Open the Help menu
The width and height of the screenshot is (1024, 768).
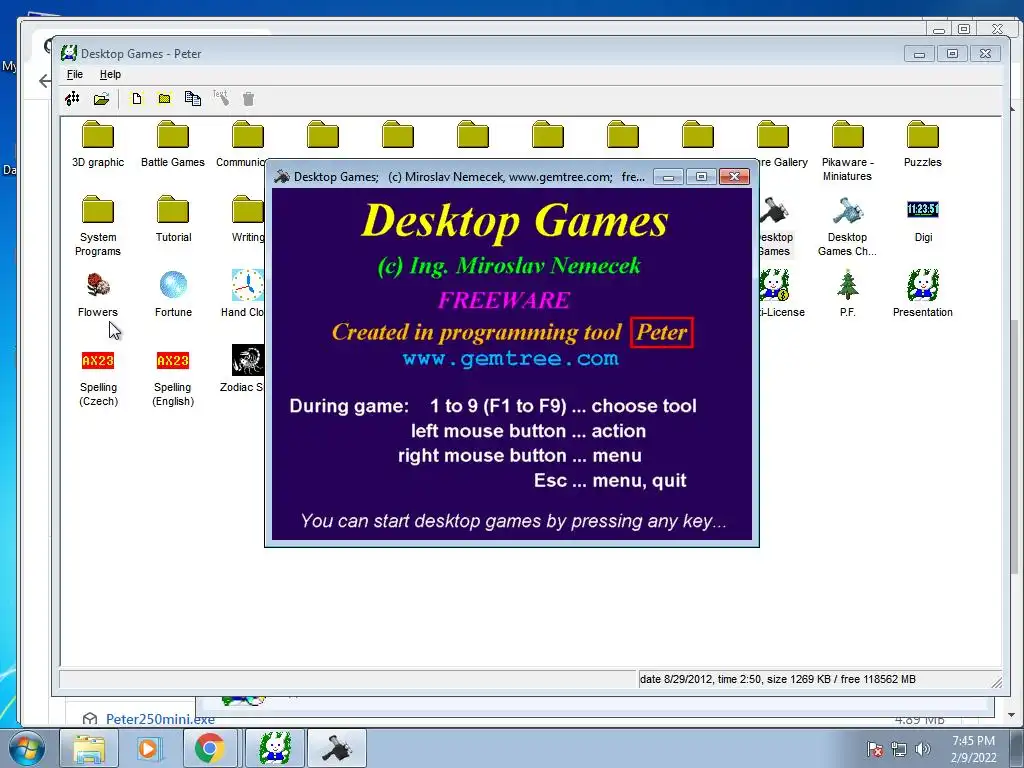[x=110, y=74]
